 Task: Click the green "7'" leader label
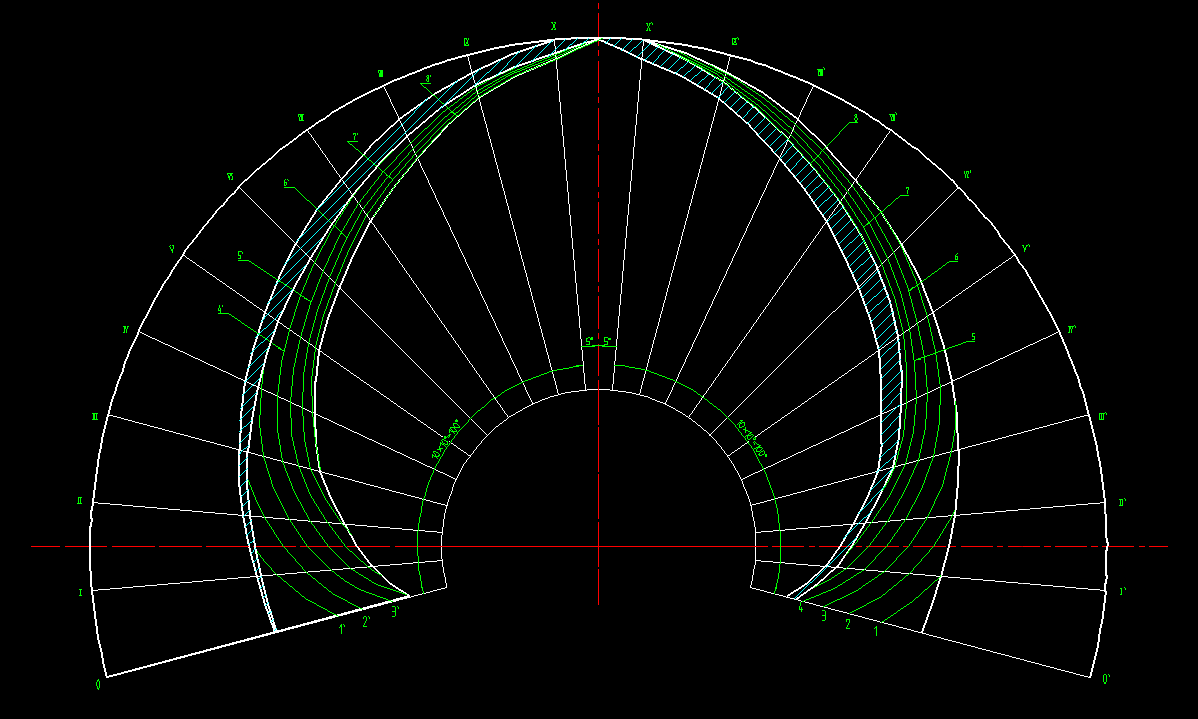click(354, 138)
